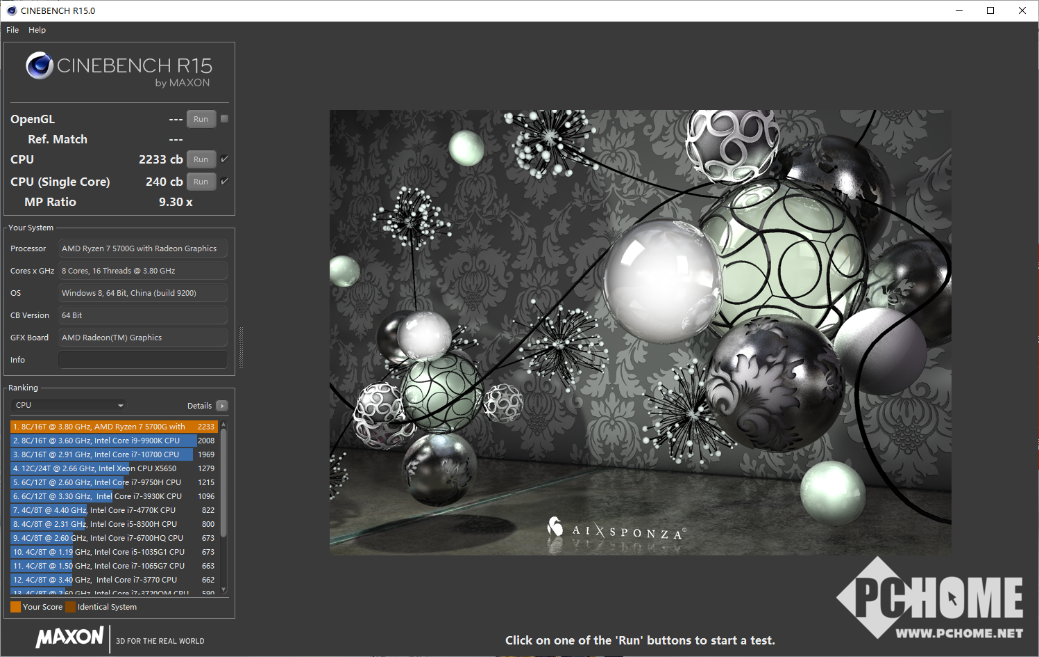The image size is (1039, 657).
Task: Select the Intel Core i9-9900K ranking row
Action: (114, 440)
